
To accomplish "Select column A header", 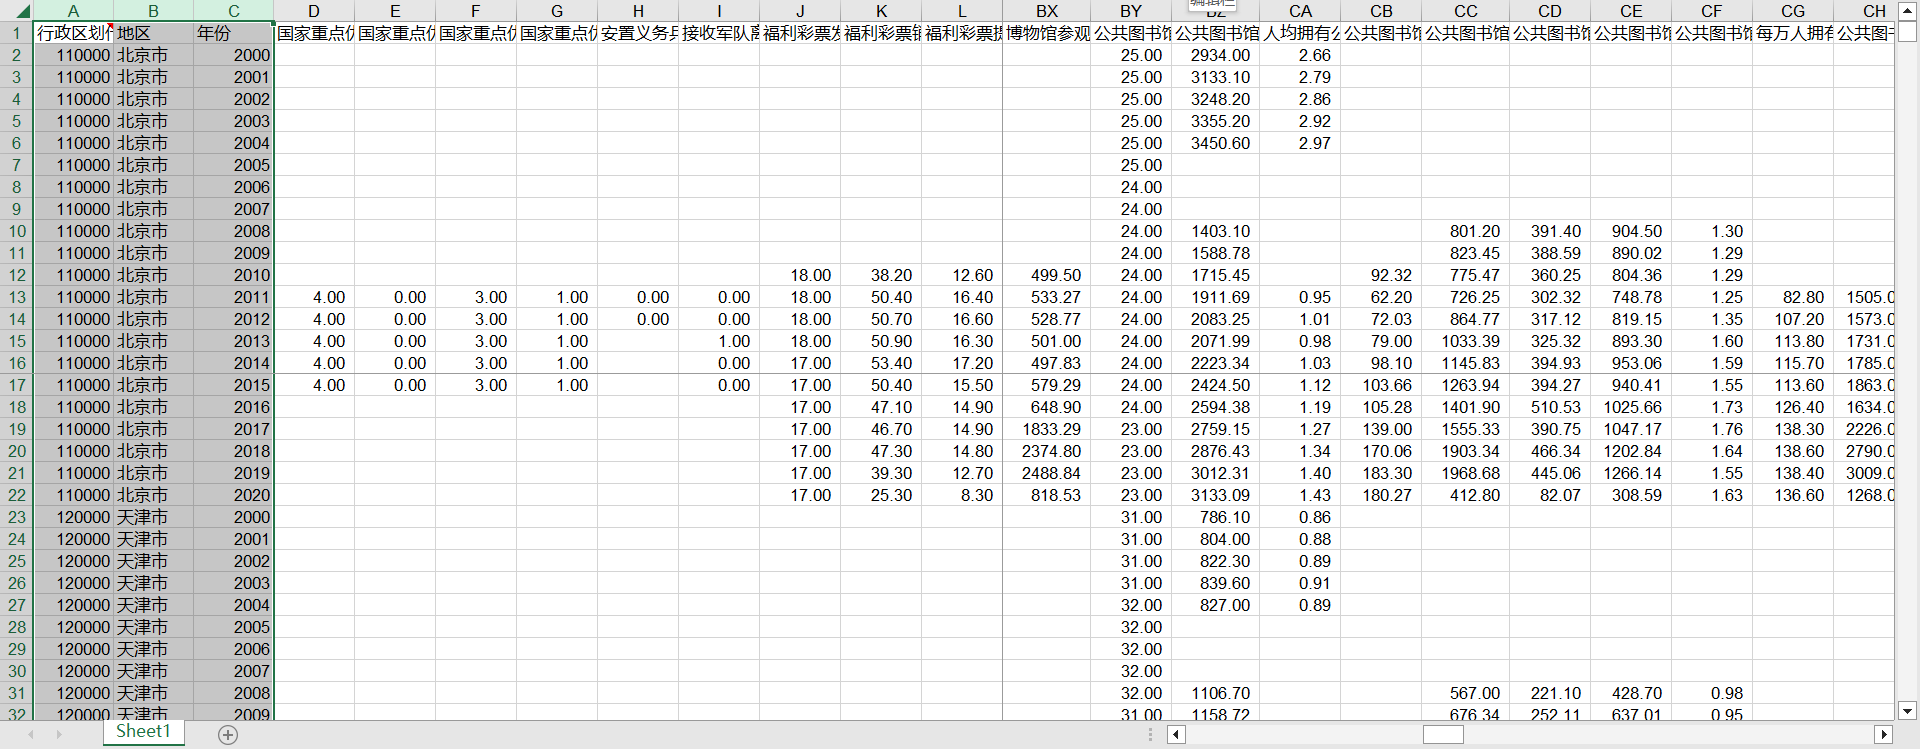I will coord(73,11).
